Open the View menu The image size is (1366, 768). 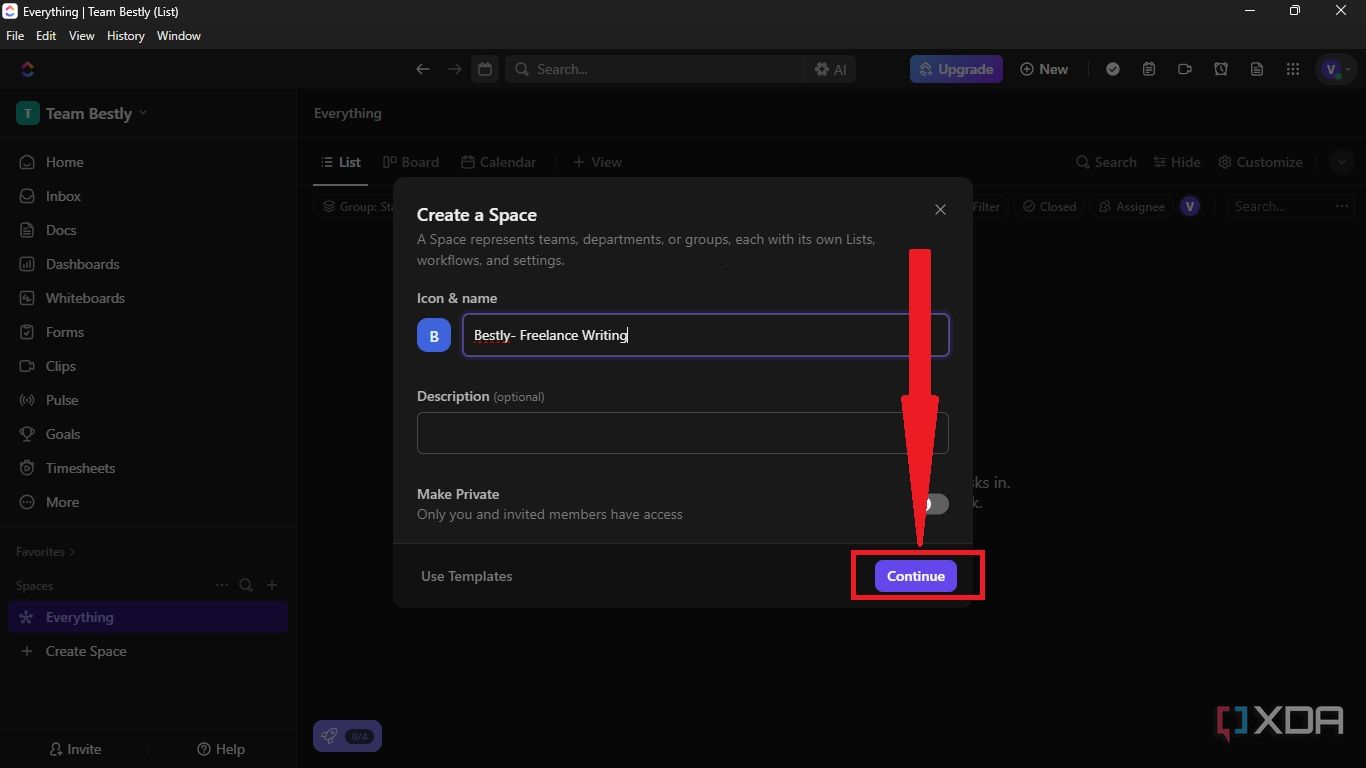[x=81, y=36]
